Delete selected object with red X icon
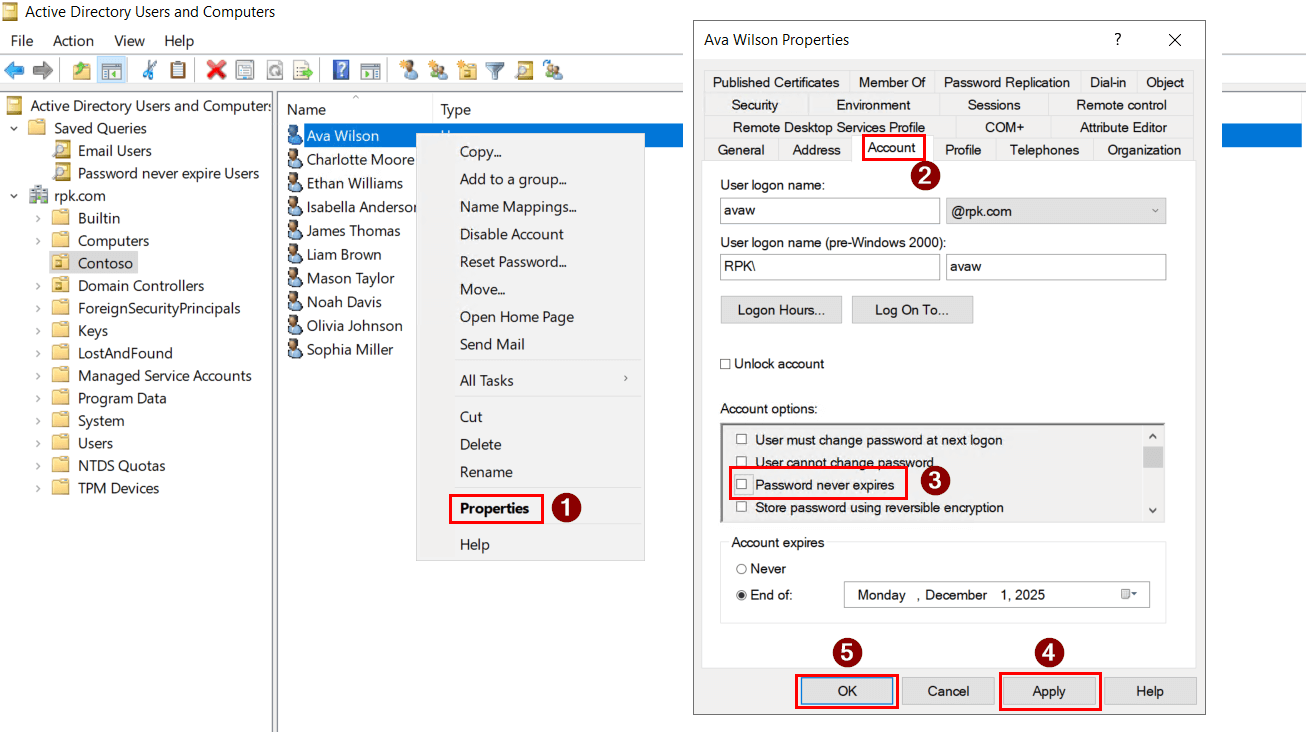Screen dimensions: 1306x732 [214, 70]
